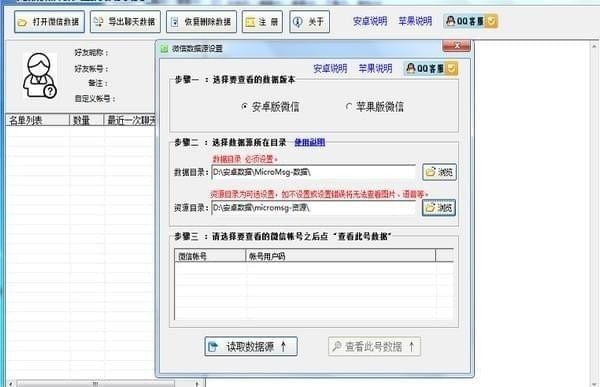Close the 微信数据源设置 dialog

point(457,46)
